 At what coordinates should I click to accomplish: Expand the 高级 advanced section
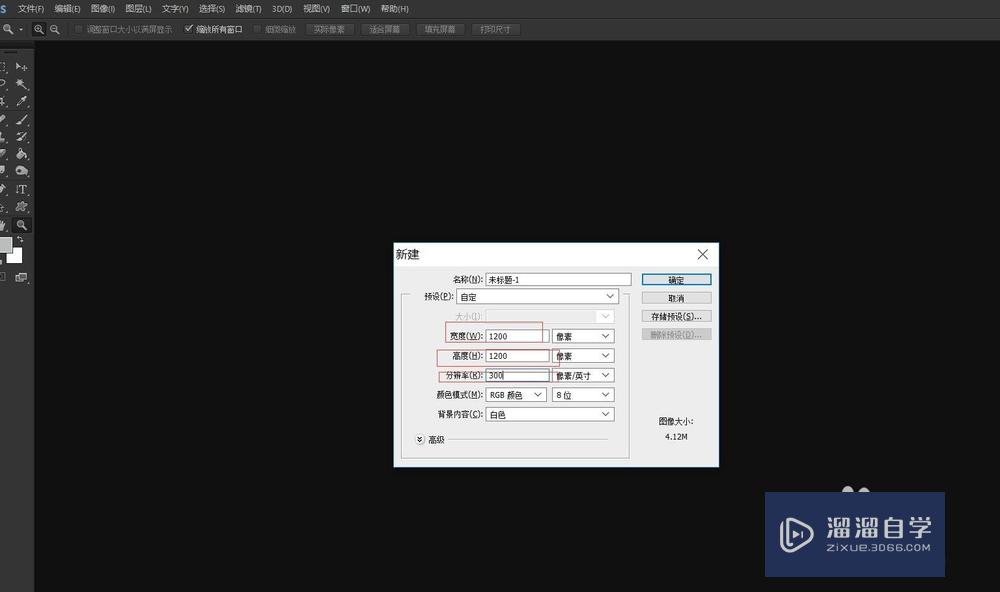420,440
